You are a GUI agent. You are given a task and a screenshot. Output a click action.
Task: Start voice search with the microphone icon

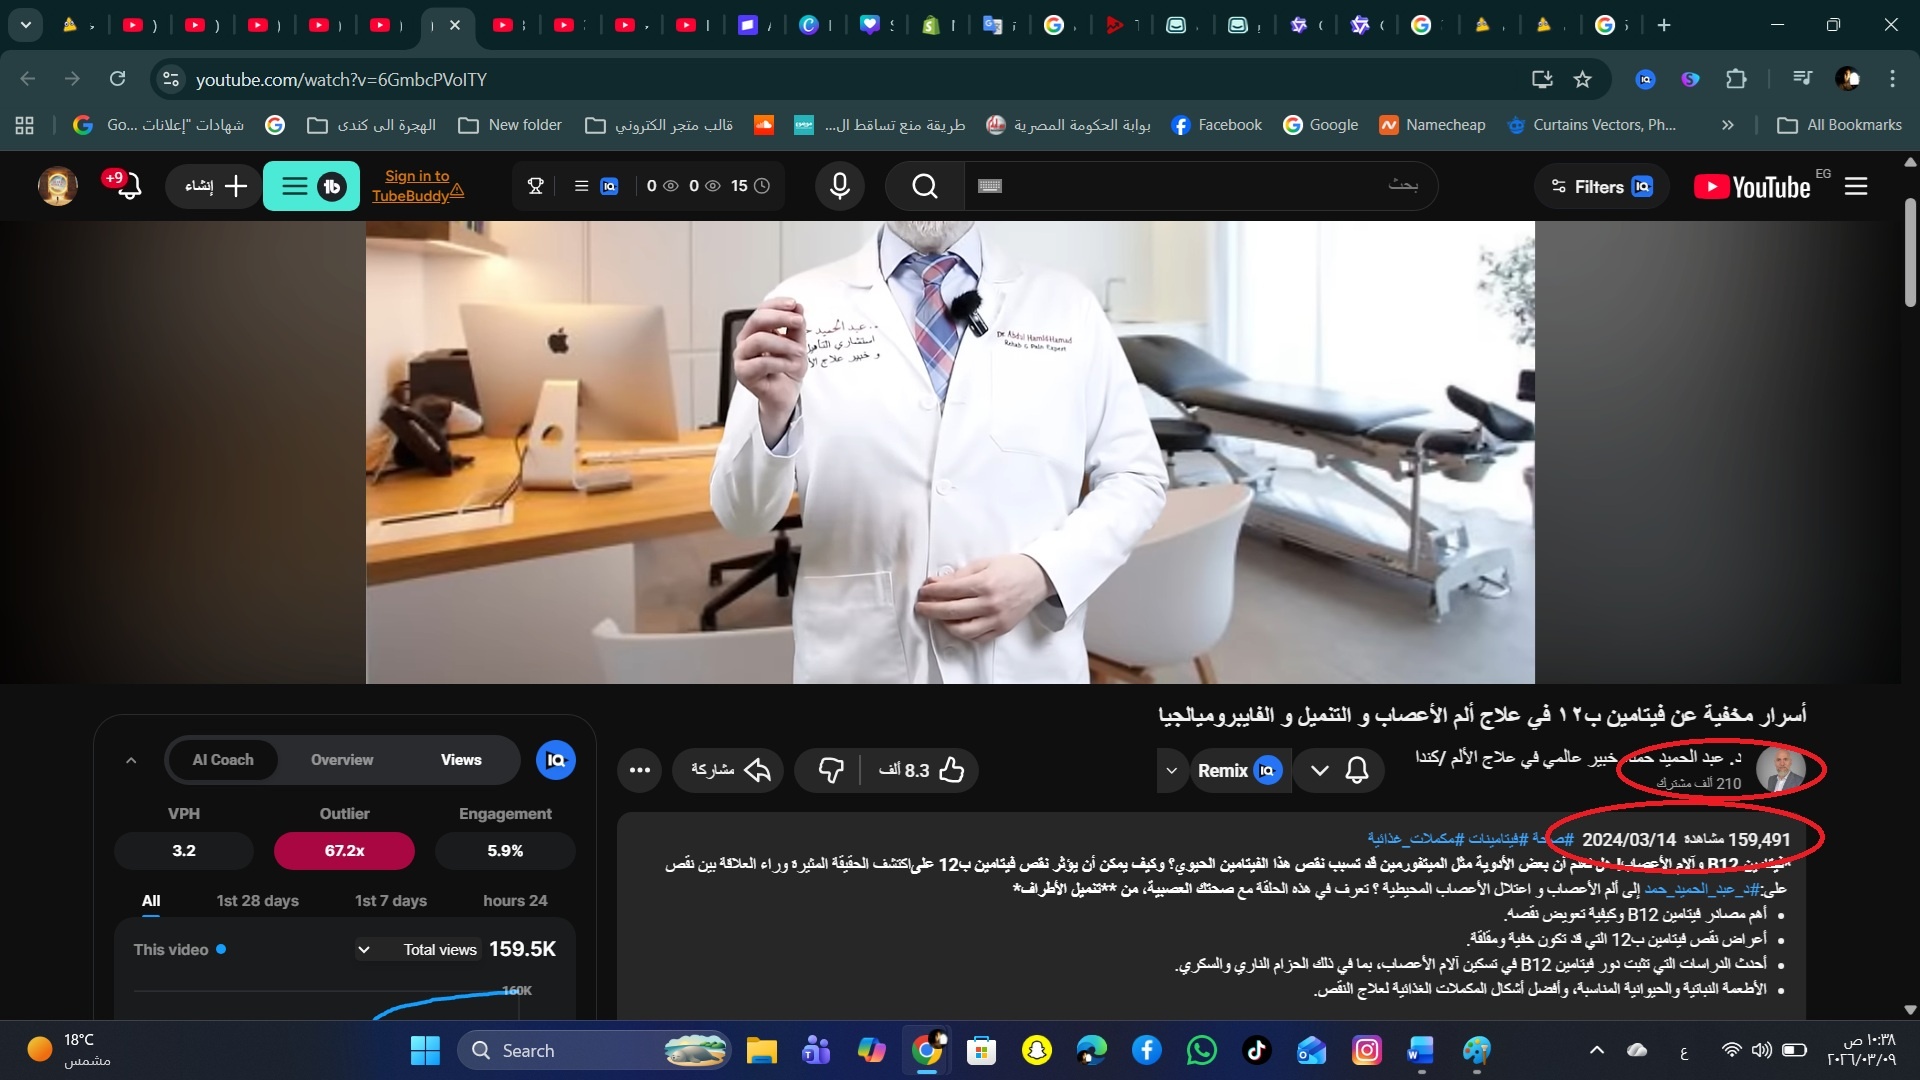[x=840, y=186]
